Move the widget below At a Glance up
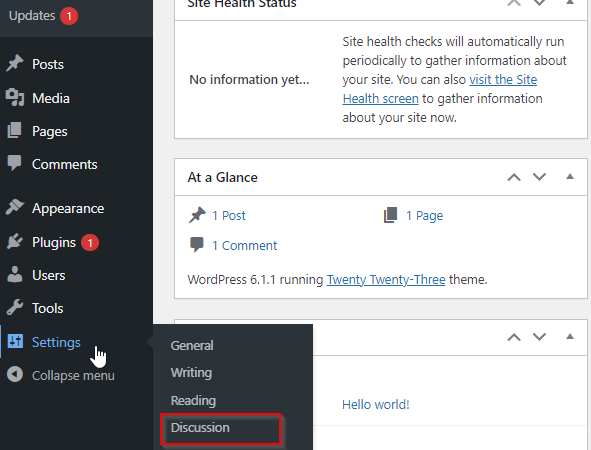Screen dimensions: 591x450 (514, 337)
